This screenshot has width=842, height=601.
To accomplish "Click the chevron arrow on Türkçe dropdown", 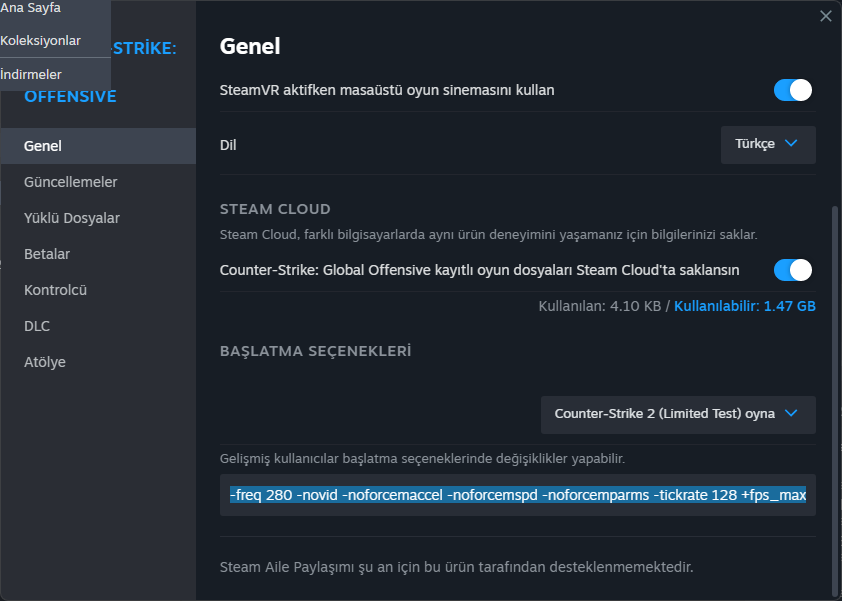I will point(791,144).
